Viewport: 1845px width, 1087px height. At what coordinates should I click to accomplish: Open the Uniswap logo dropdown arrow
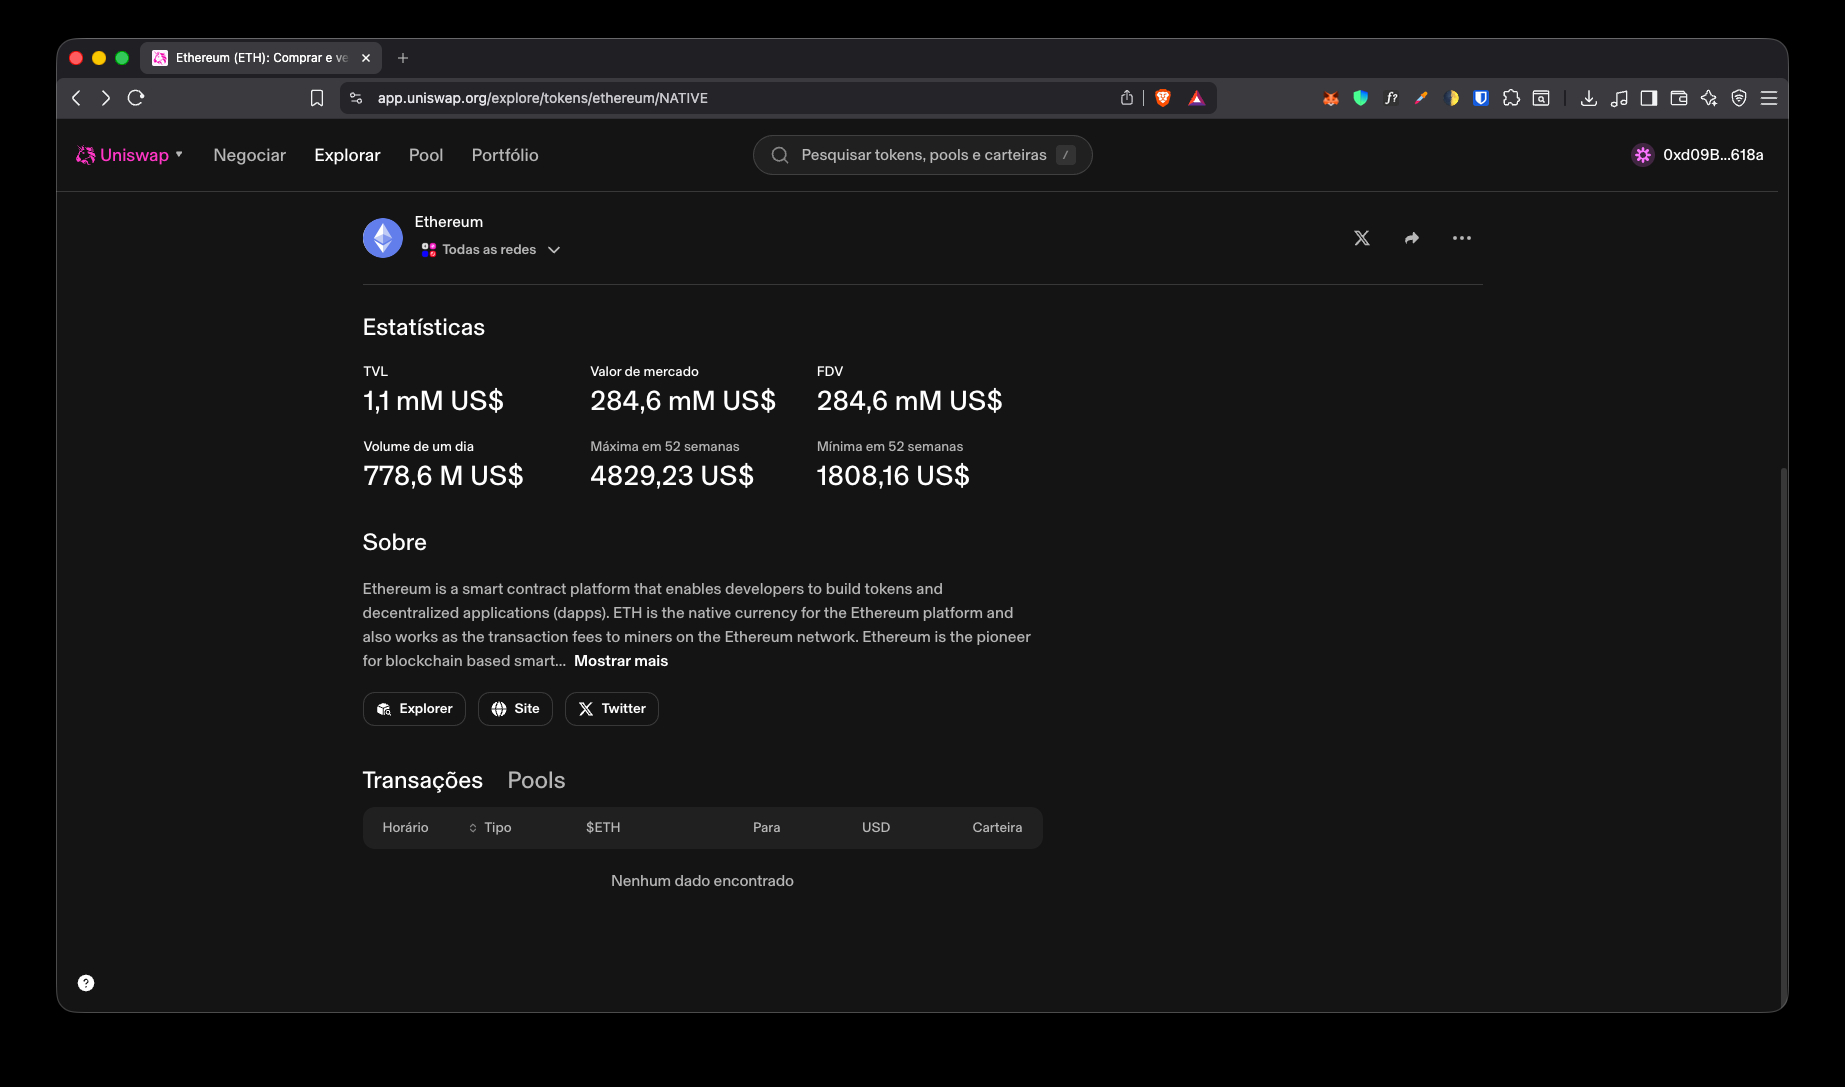179,154
